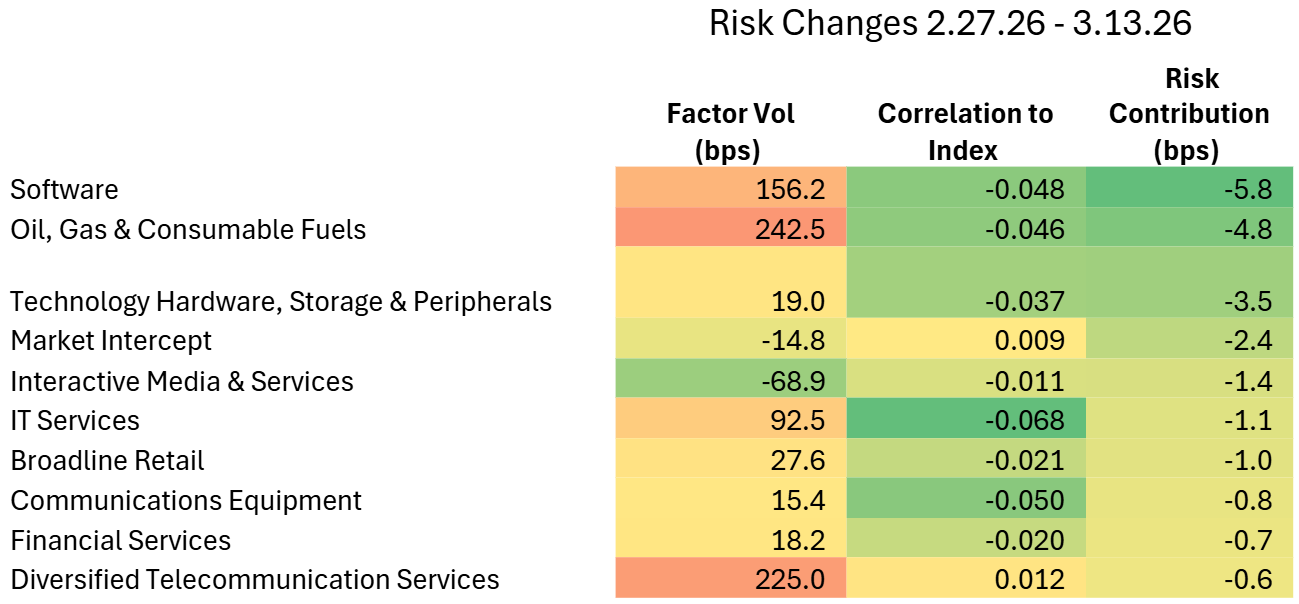Click the Oil, Gas & Consumable Fuels label
Screen dimensions: 1299x604
[188, 229]
